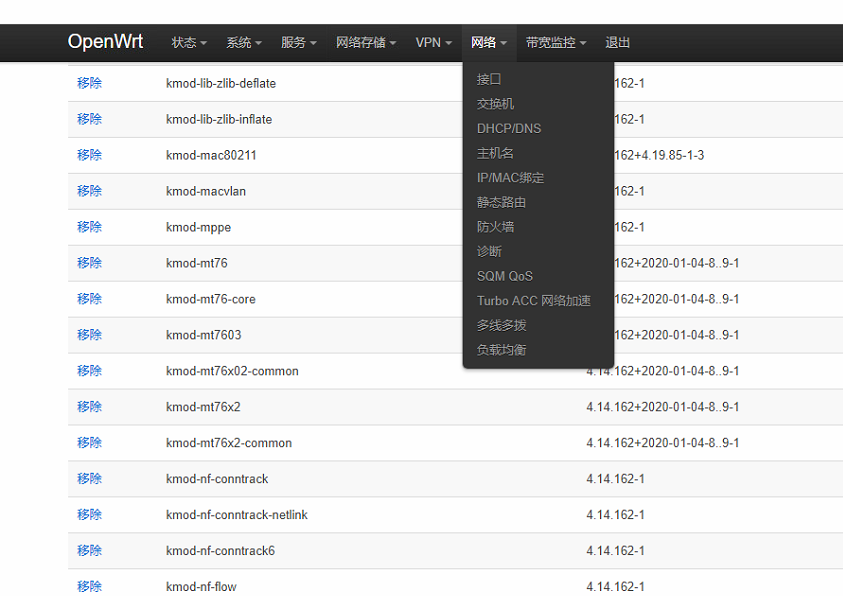
Task: Click 退出 to log out
Action: 617,42
